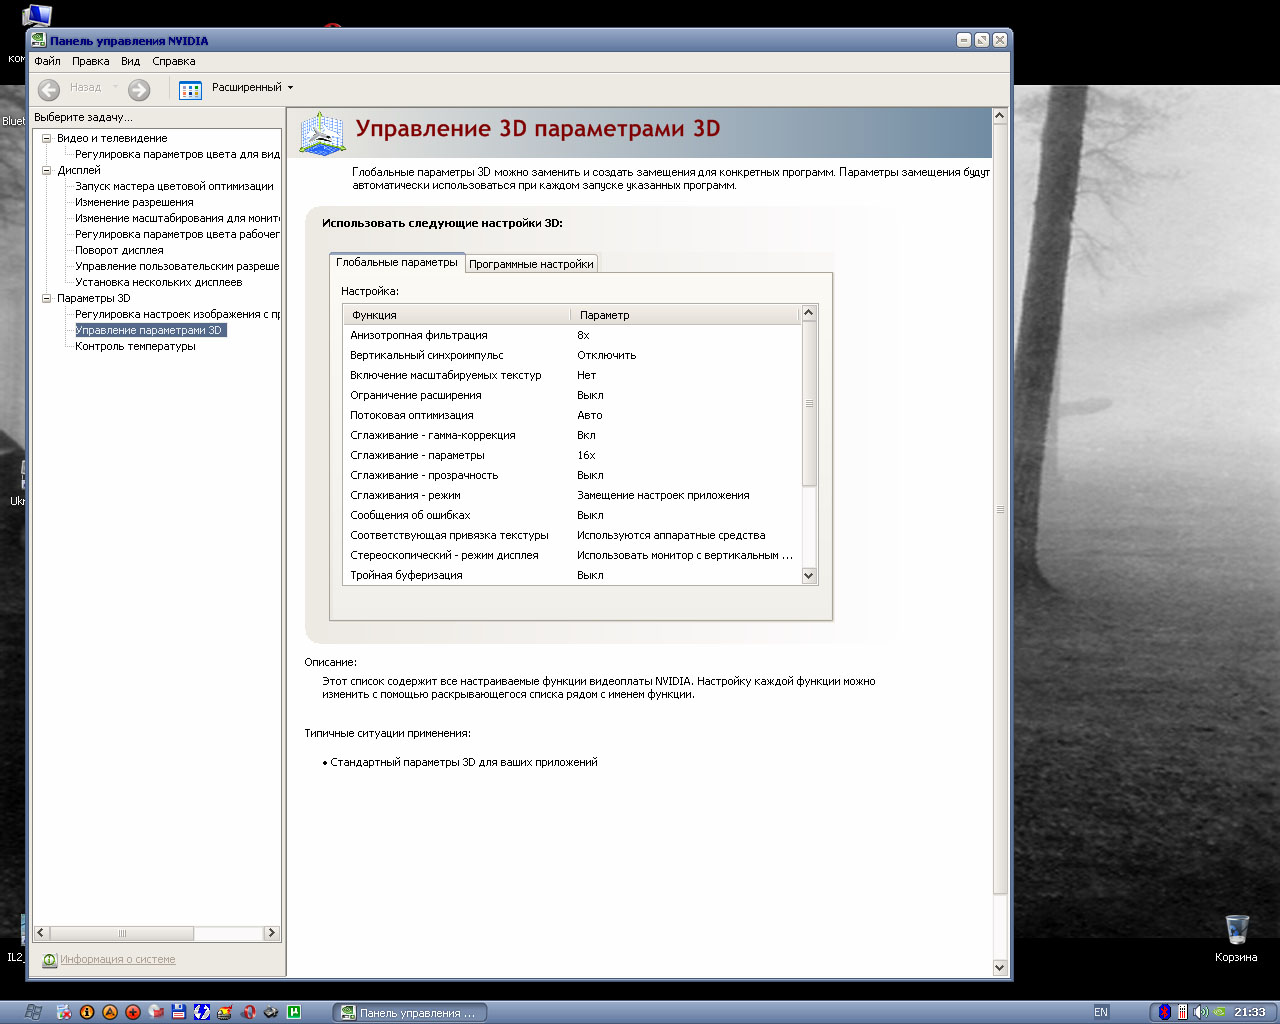The width and height of the screenshot is (1280, 1024).
Task: Select Изменение разрешения in task tree
Action: (x=134, y=202)
